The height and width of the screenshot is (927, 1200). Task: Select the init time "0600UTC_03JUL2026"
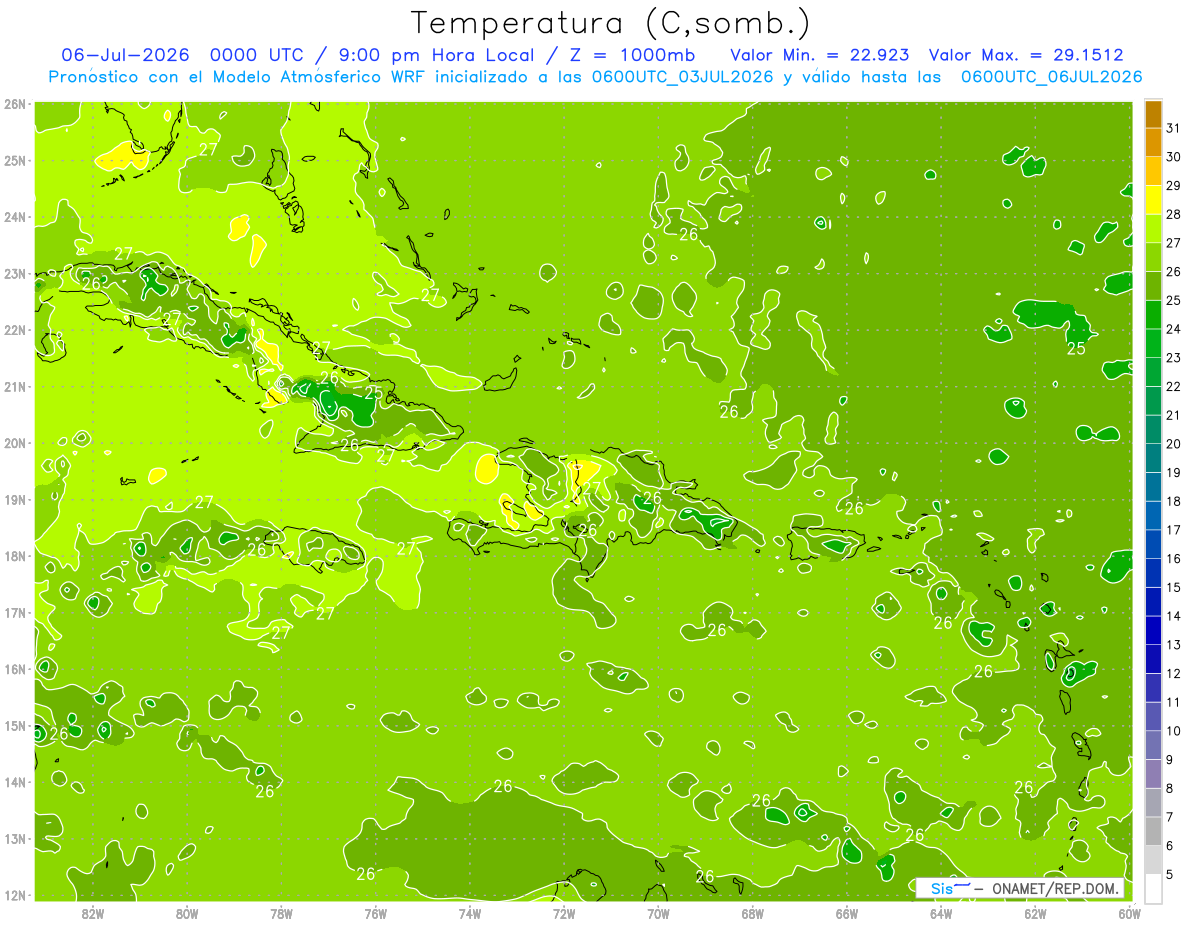(682, 77)
